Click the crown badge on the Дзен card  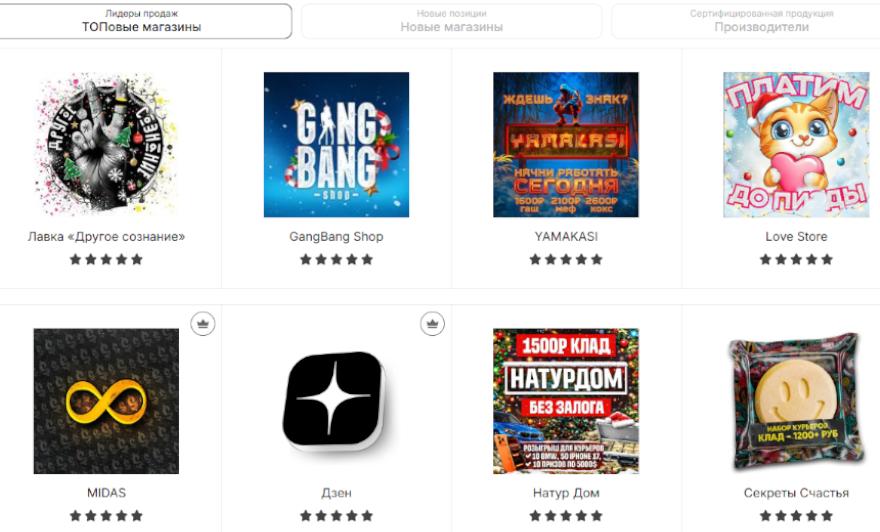(432, 324)
